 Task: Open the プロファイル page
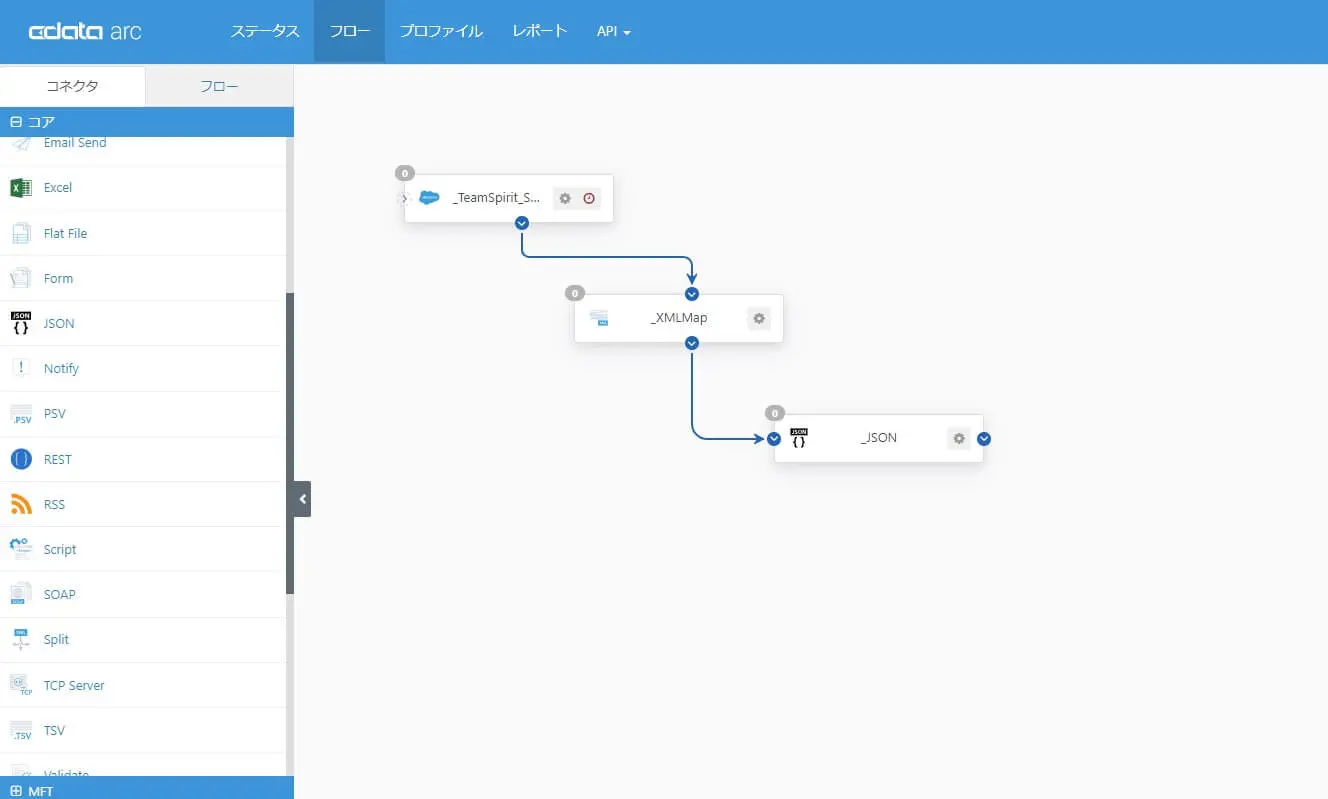click(x=441, y=32)
